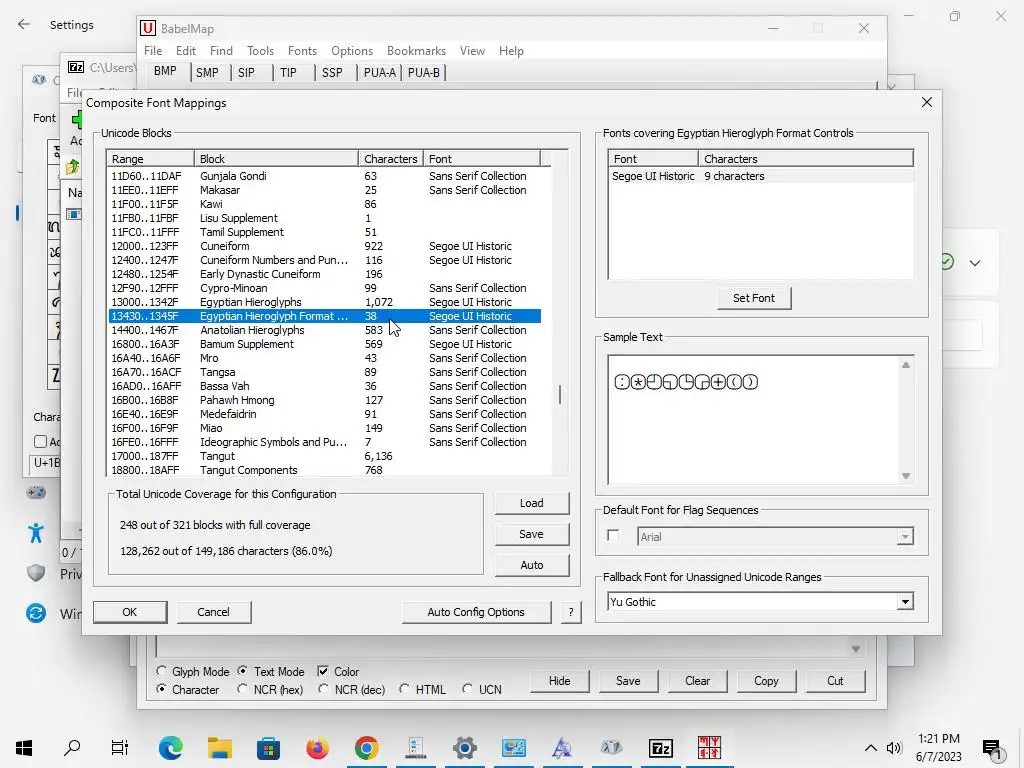Click the Cancel button
The width and height of the screenshot is (1024, 768).
pyautogui.click(x=214, y=612)
